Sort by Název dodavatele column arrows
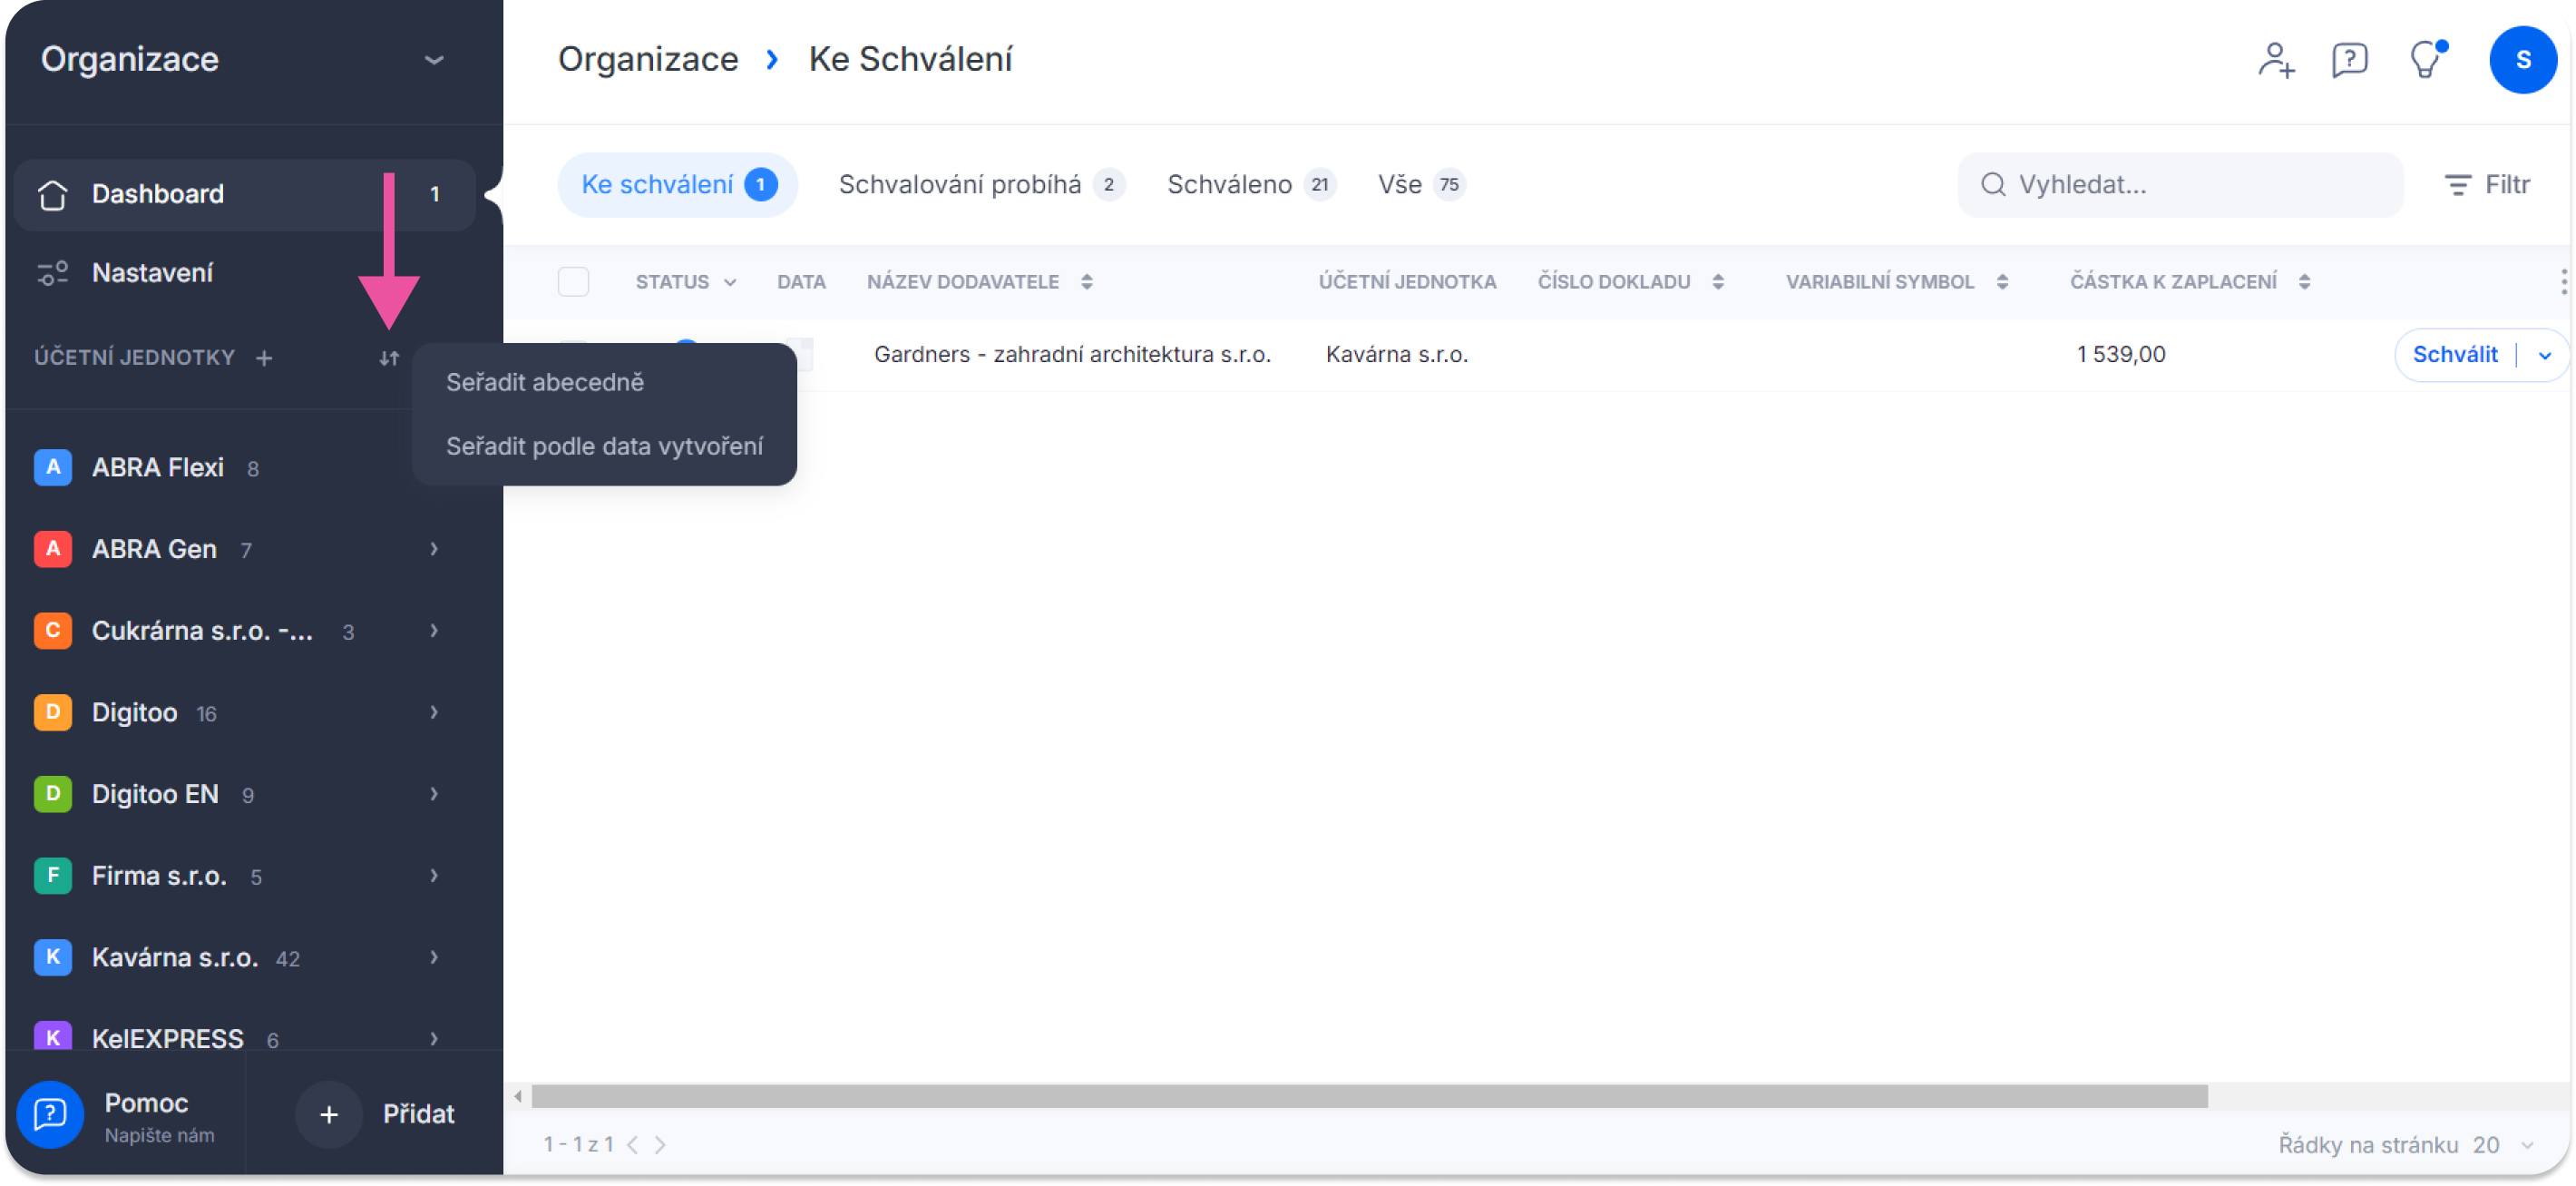 tap(1087, 282)
